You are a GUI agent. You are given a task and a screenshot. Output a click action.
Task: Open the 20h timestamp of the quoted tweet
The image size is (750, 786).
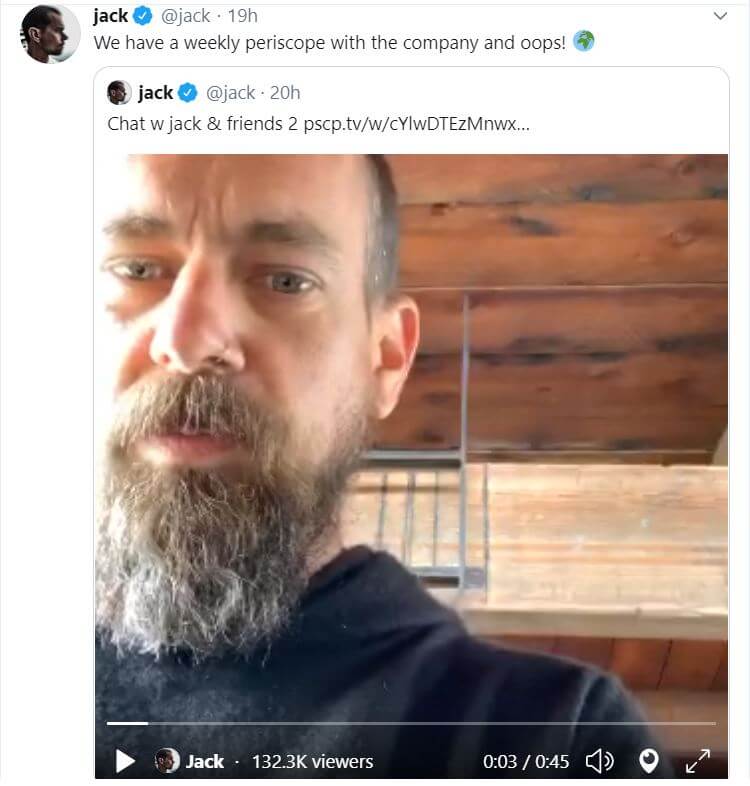click(285, 93)
